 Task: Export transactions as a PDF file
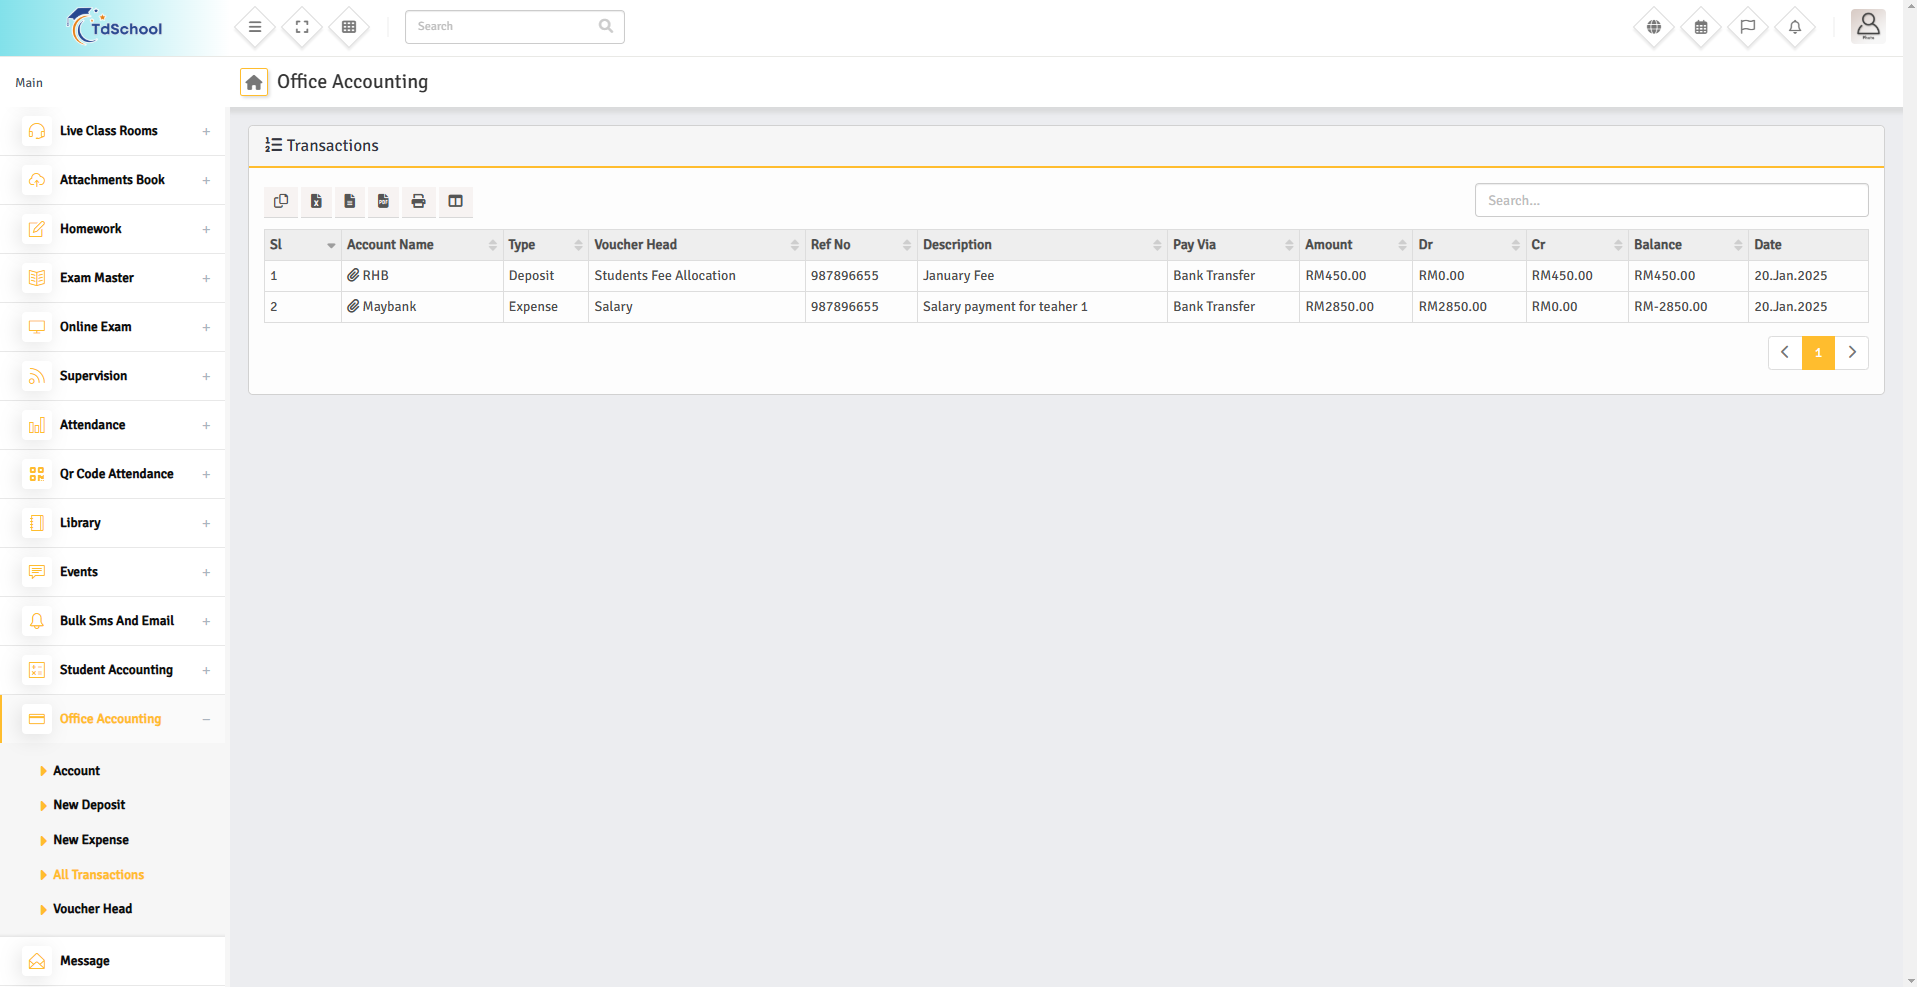click(383, 201)
